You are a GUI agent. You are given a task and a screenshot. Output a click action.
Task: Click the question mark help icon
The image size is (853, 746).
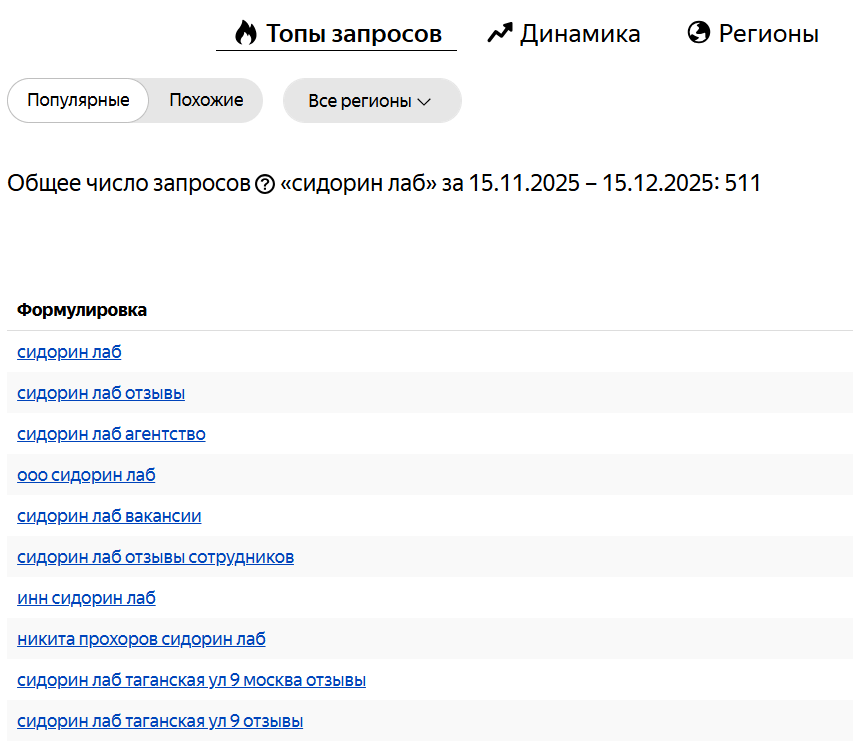tap(265, 184)
